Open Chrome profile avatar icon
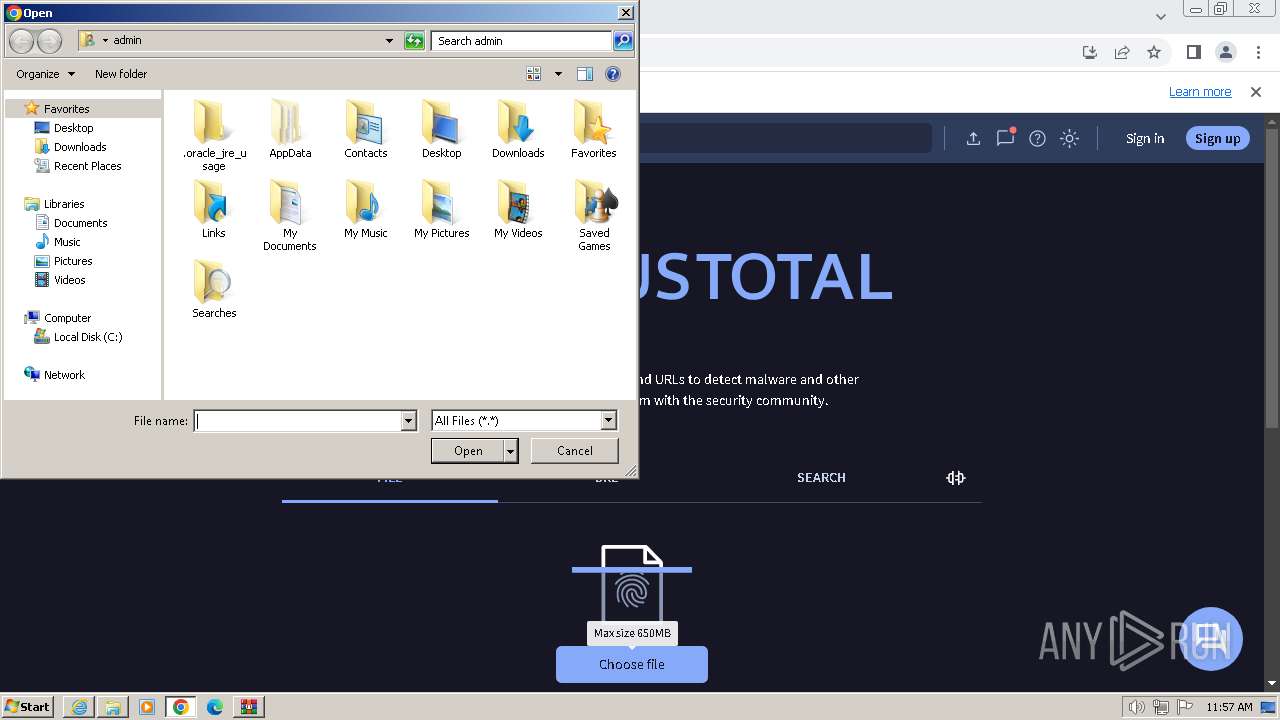Screen dimensions: 1280x720 [x=1225, y=52]
